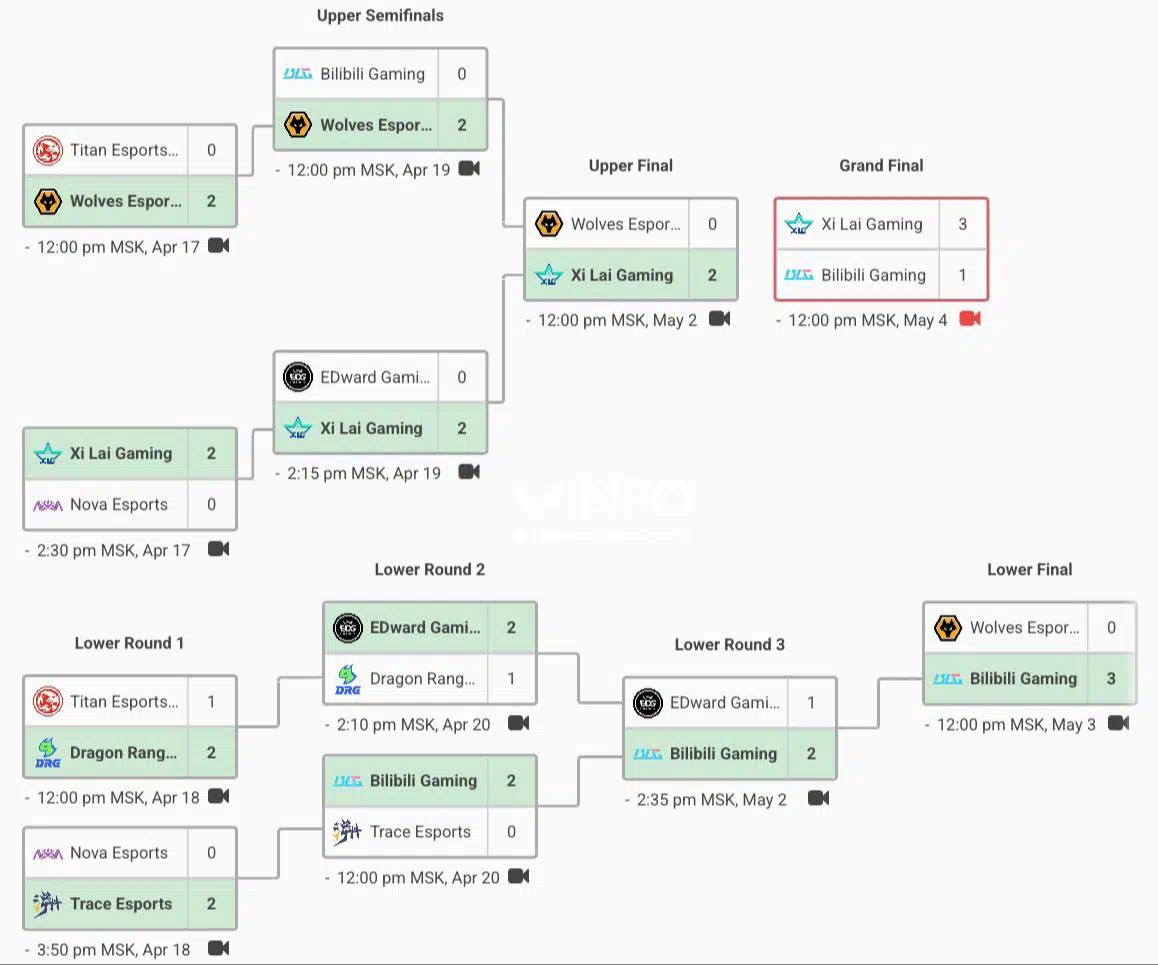Open video icon for 3:50 pm MSK, Apr 18
The width and height of the screenshot is (1158, 965).
click(x=219, y=948)
